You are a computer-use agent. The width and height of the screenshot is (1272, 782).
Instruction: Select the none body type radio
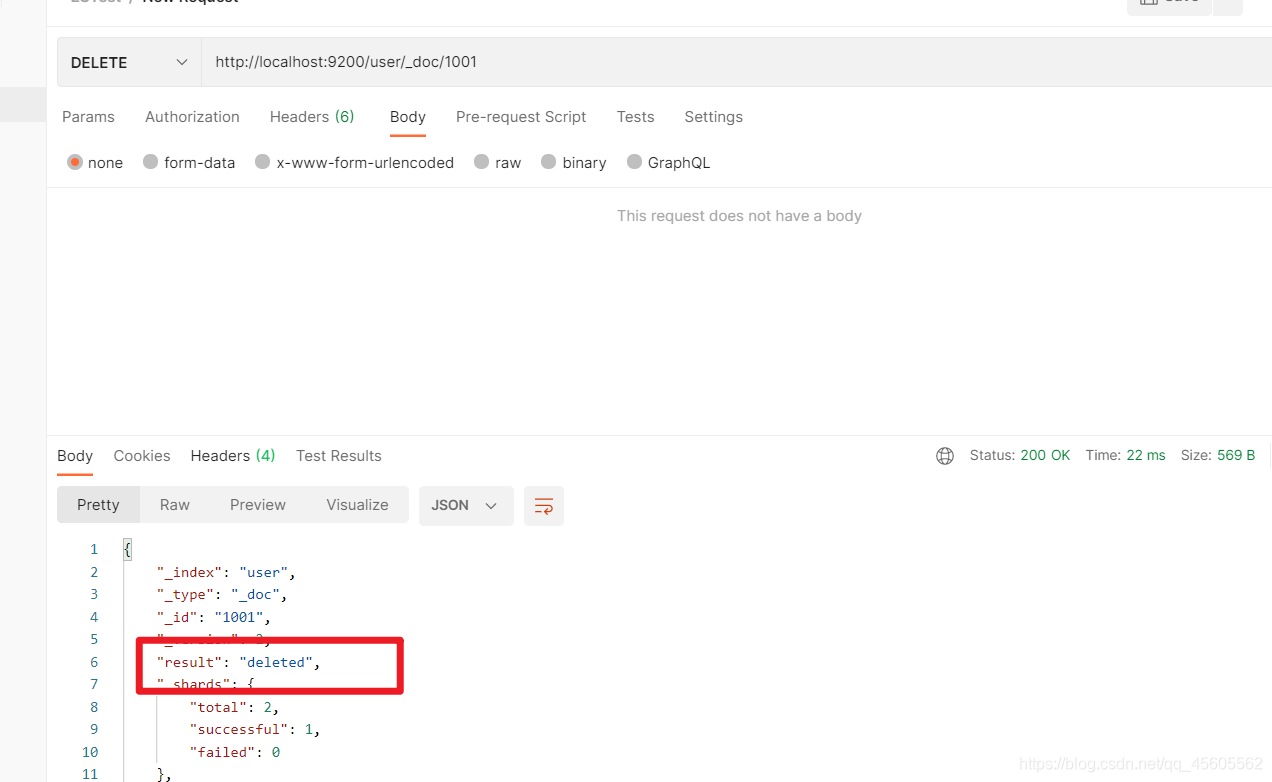point(75,162)
